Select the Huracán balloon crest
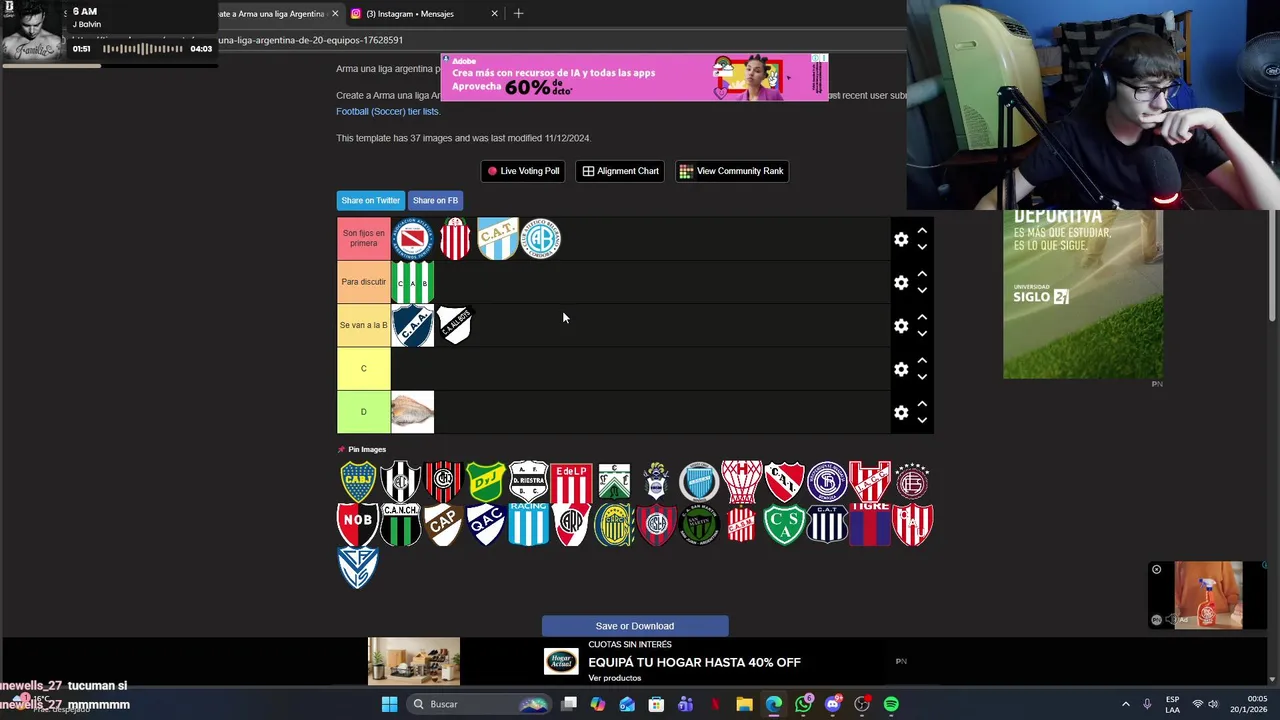This screenshot has height=720, width=1280. click(742, 482)
